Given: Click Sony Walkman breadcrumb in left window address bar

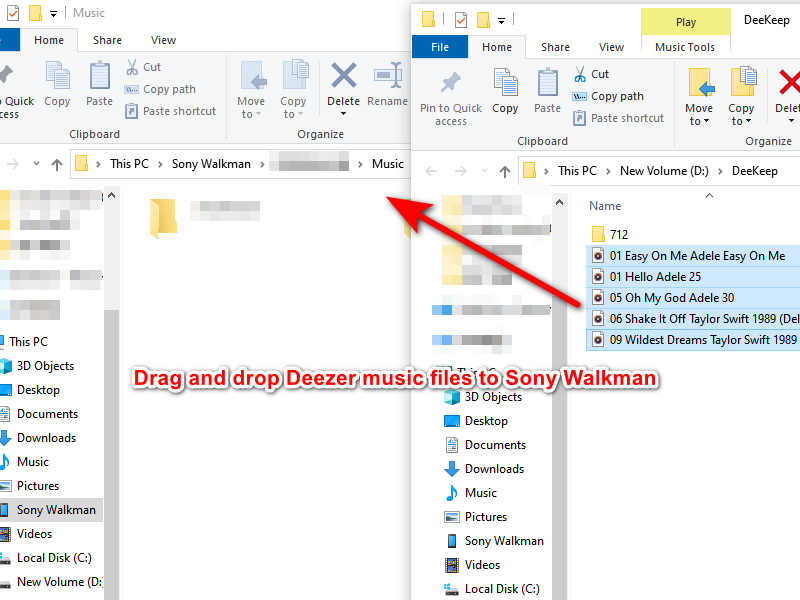Looking at the screenshot, I should tap(211, 164).
